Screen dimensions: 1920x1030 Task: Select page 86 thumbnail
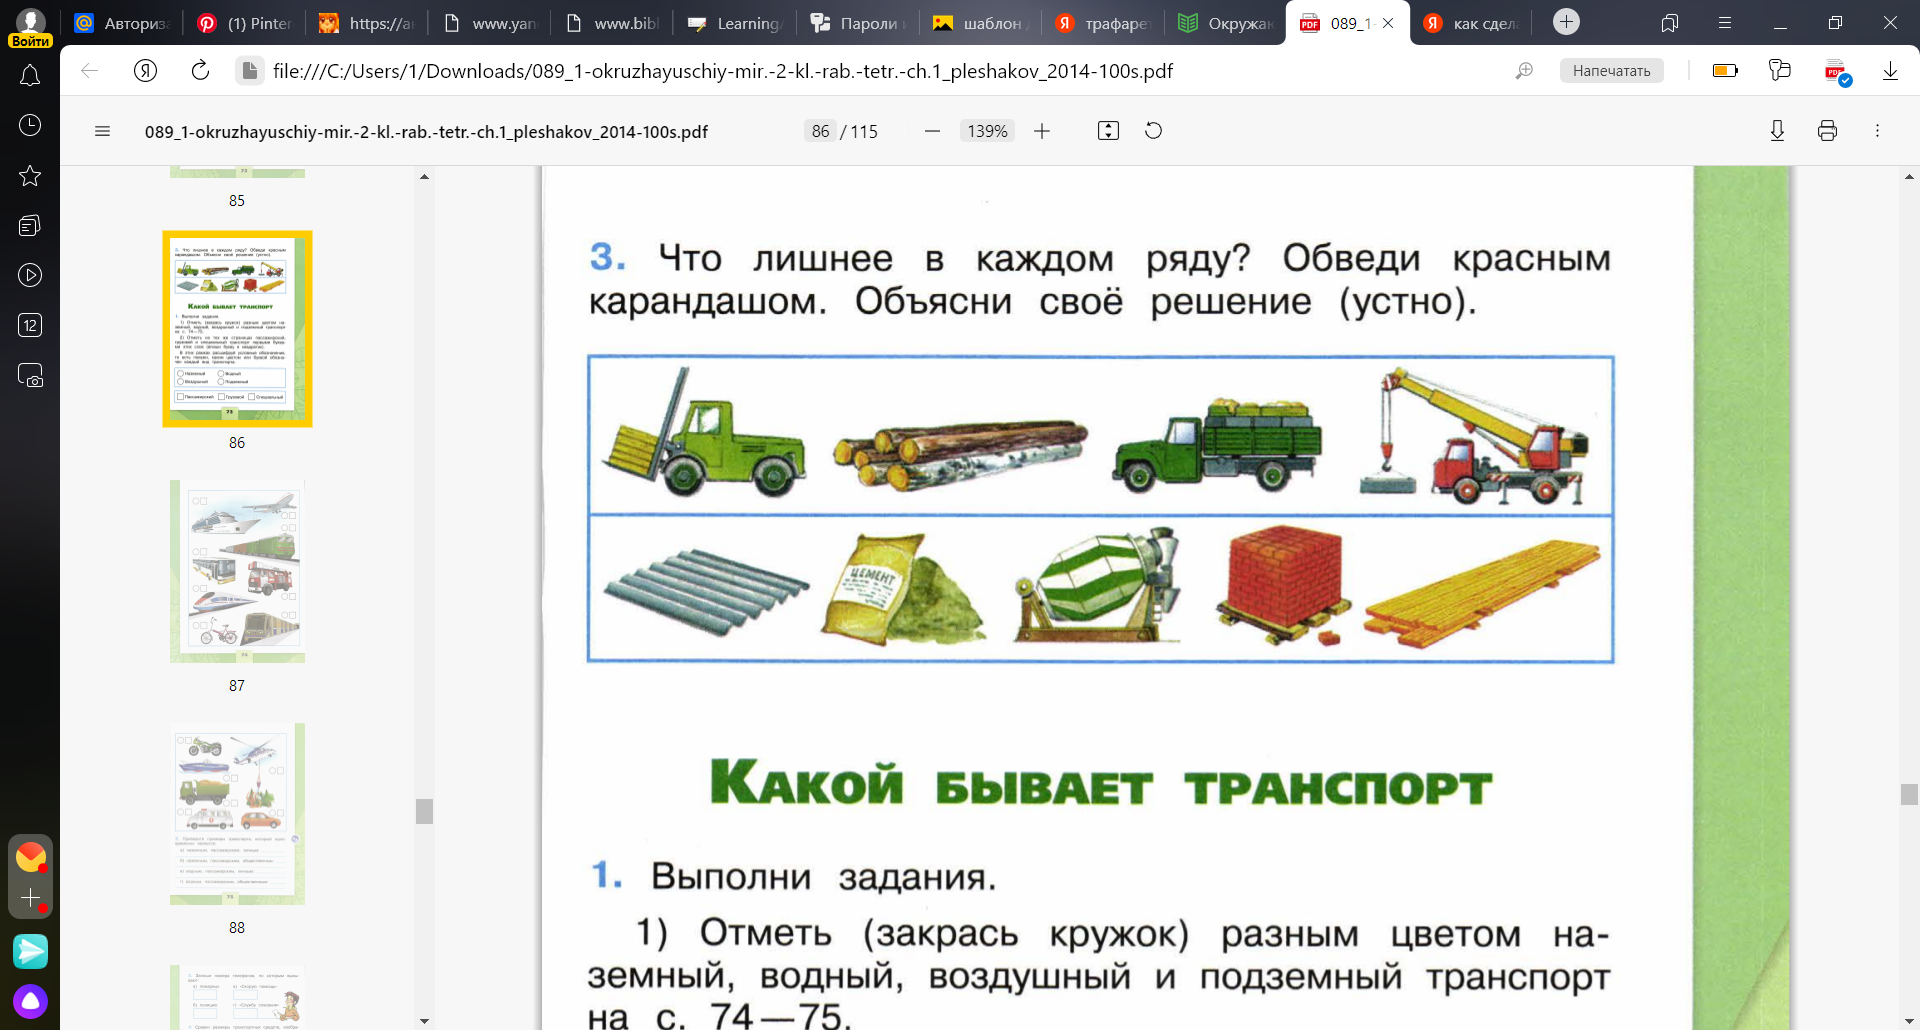click(x=237, y=329)
